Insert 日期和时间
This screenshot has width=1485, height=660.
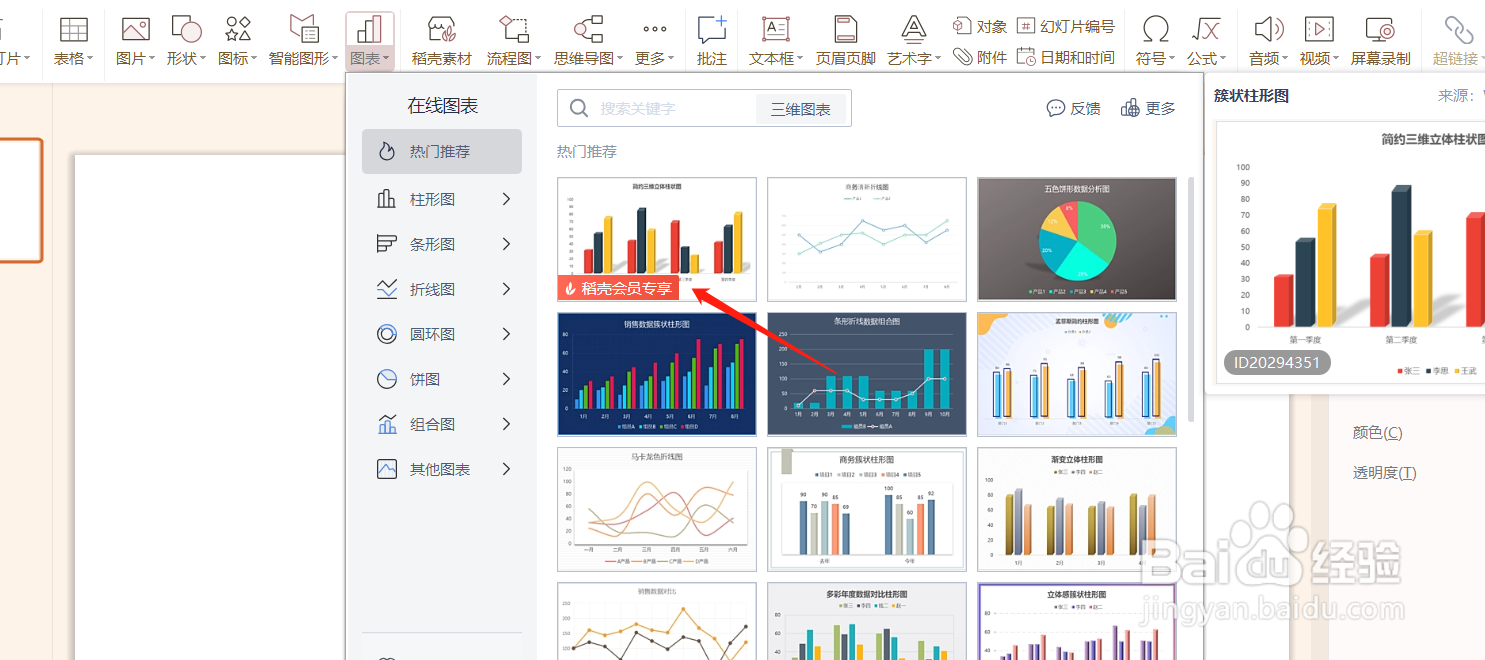click(x=1065, y=57)
